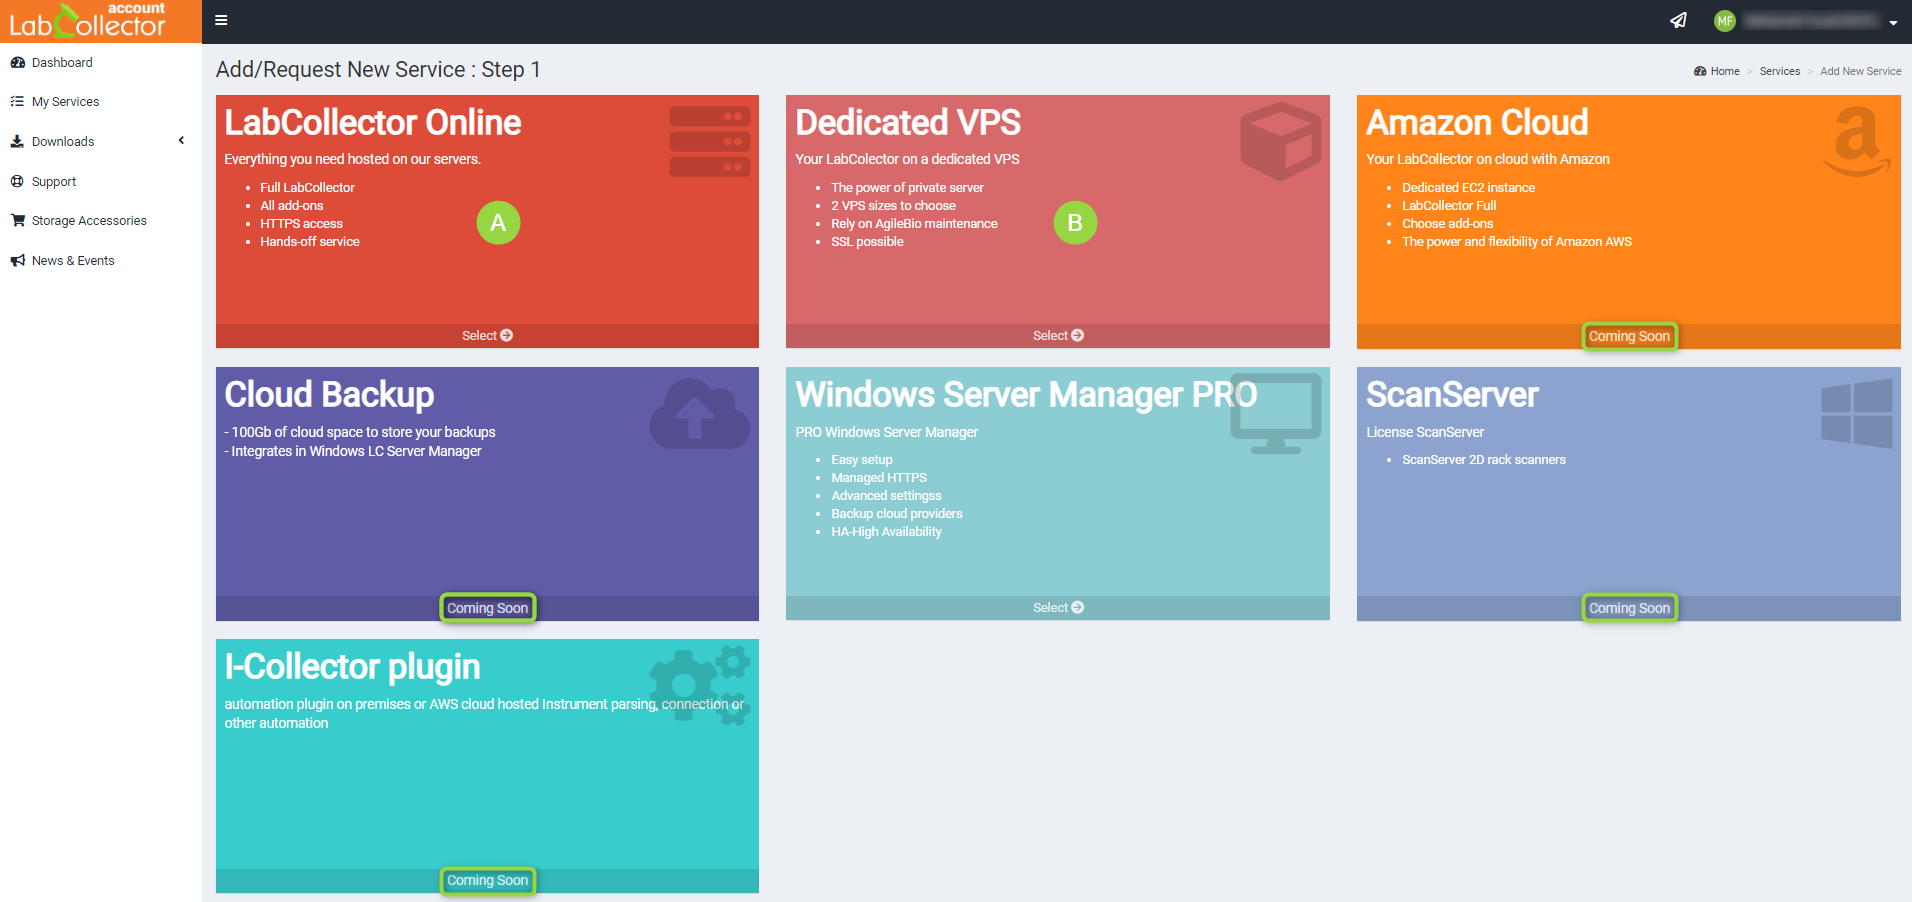The width and height of the screenshot is (1912, 902).
Task: Toggle the hamburger sidebar menu
Action: (x=221, y=20)
